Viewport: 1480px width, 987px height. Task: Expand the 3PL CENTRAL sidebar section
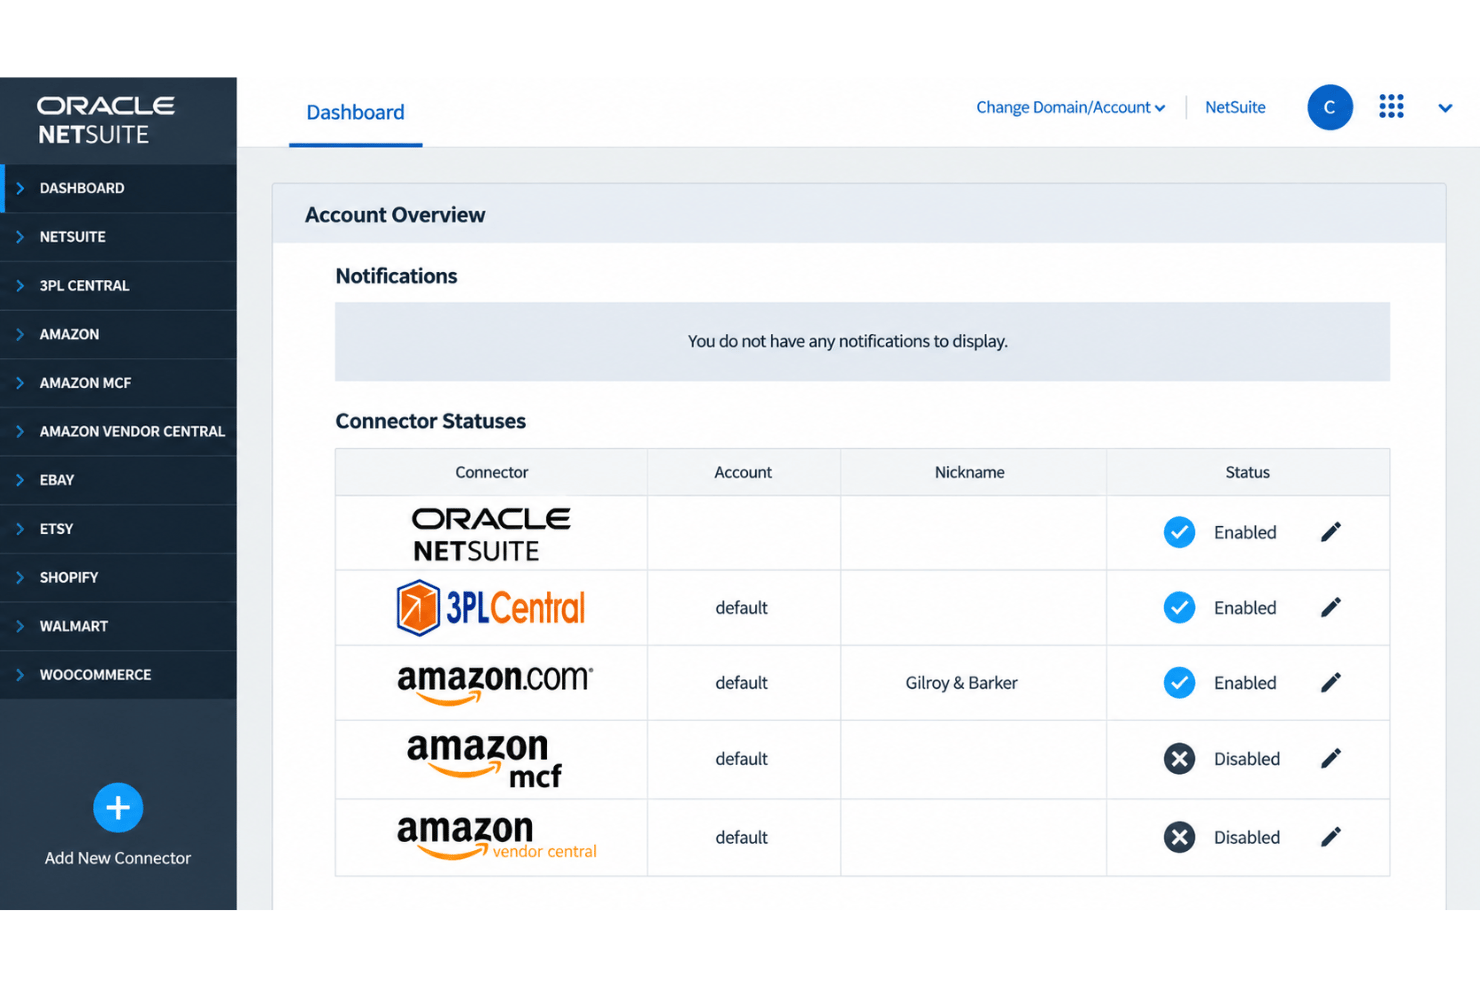click(118, 286)
